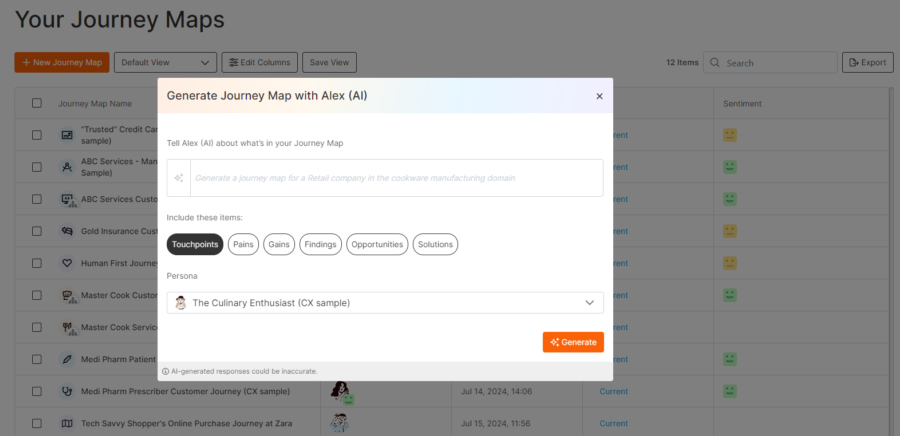
Task: Tick the checkbox for Tech Savvy Shopper row
Action: coord(37,423)
